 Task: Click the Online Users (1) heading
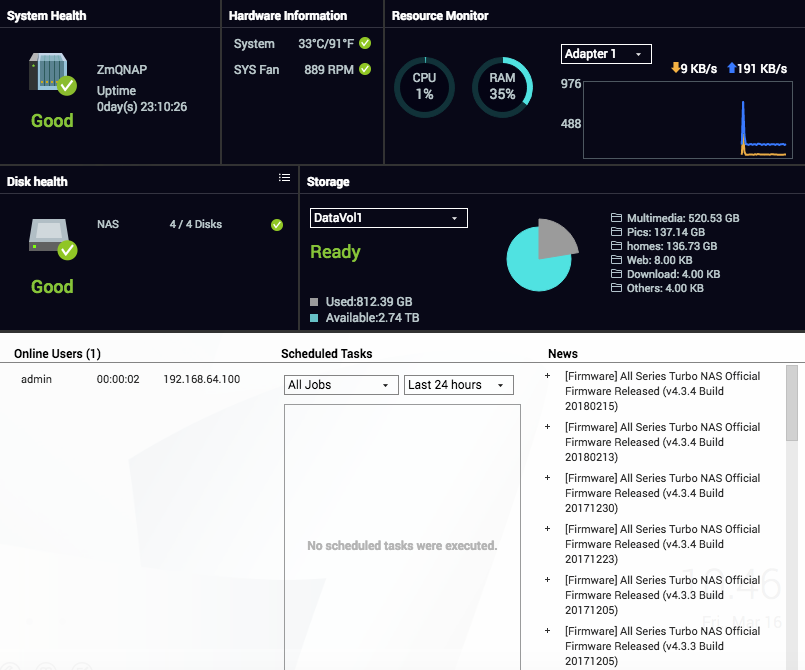(58, 354)
